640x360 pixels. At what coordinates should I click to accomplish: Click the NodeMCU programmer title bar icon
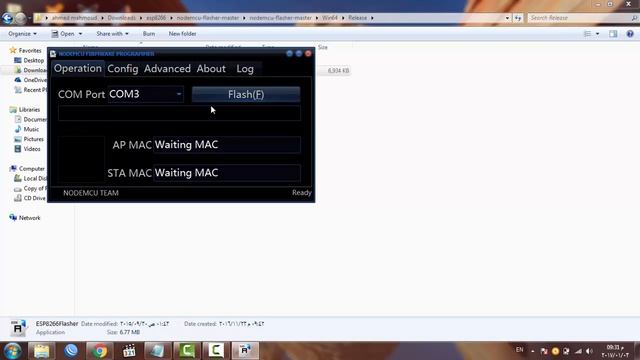pyautogui.click(x=53, y=53)
